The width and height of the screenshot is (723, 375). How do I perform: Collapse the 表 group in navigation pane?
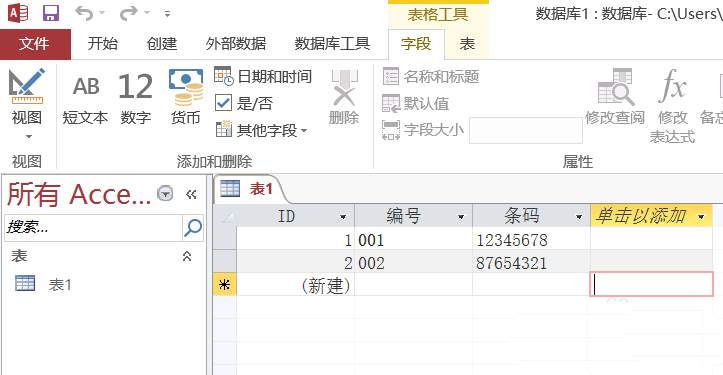(187, 256)
